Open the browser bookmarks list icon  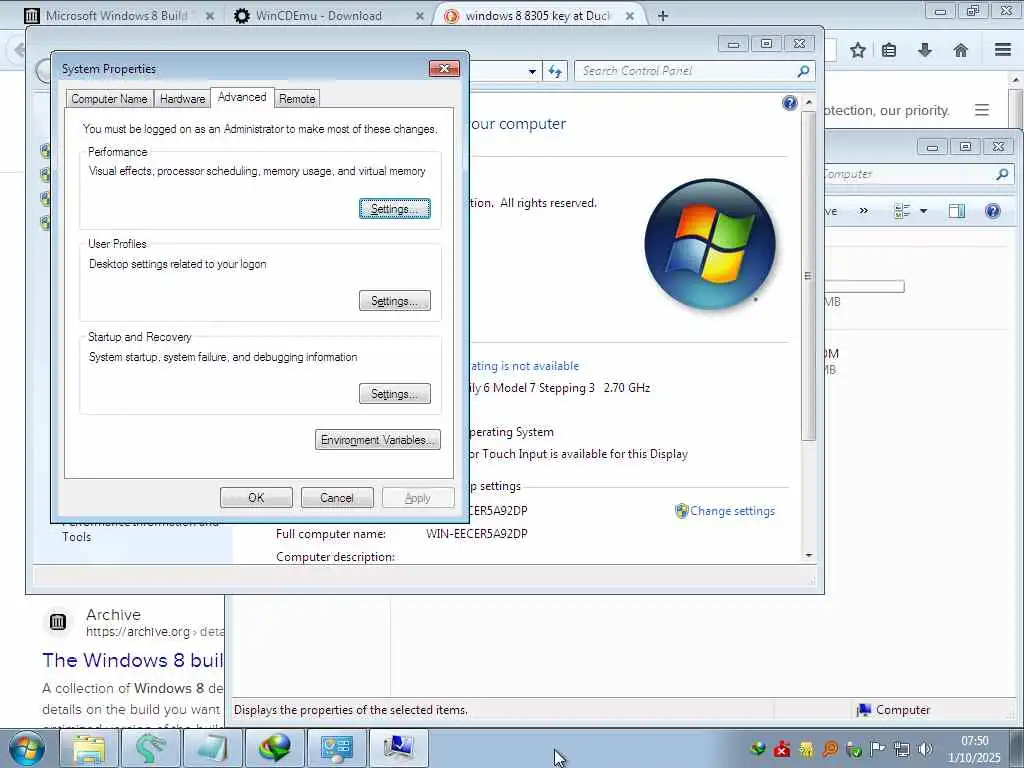(889, 50)
